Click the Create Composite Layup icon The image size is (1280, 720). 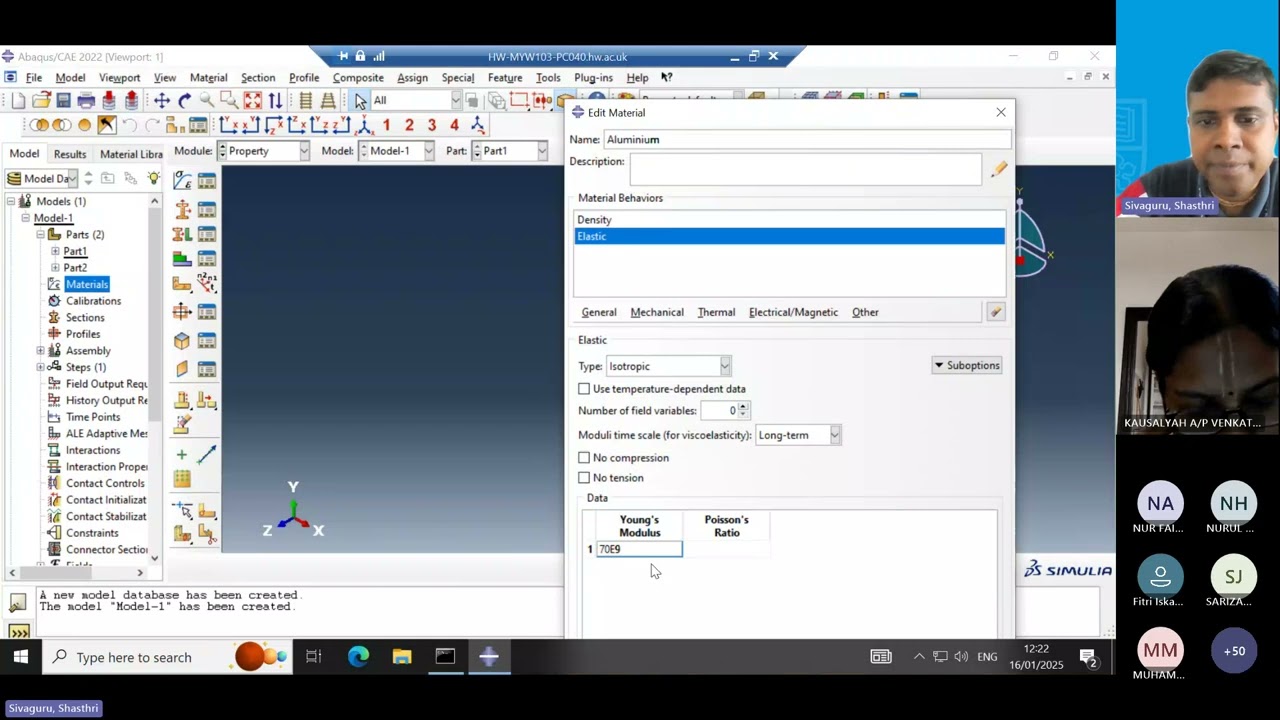pyautogui.click(x=182, y=260)
